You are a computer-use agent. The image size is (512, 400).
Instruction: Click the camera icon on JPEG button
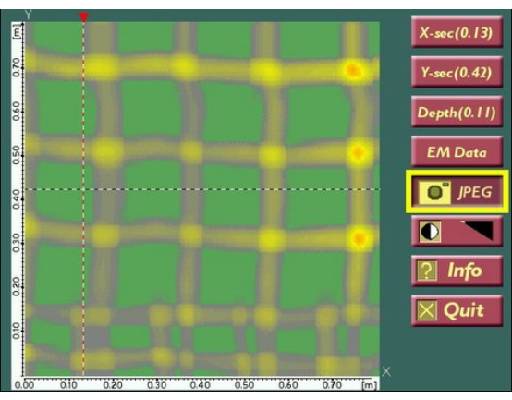click(x=434, y=192)
